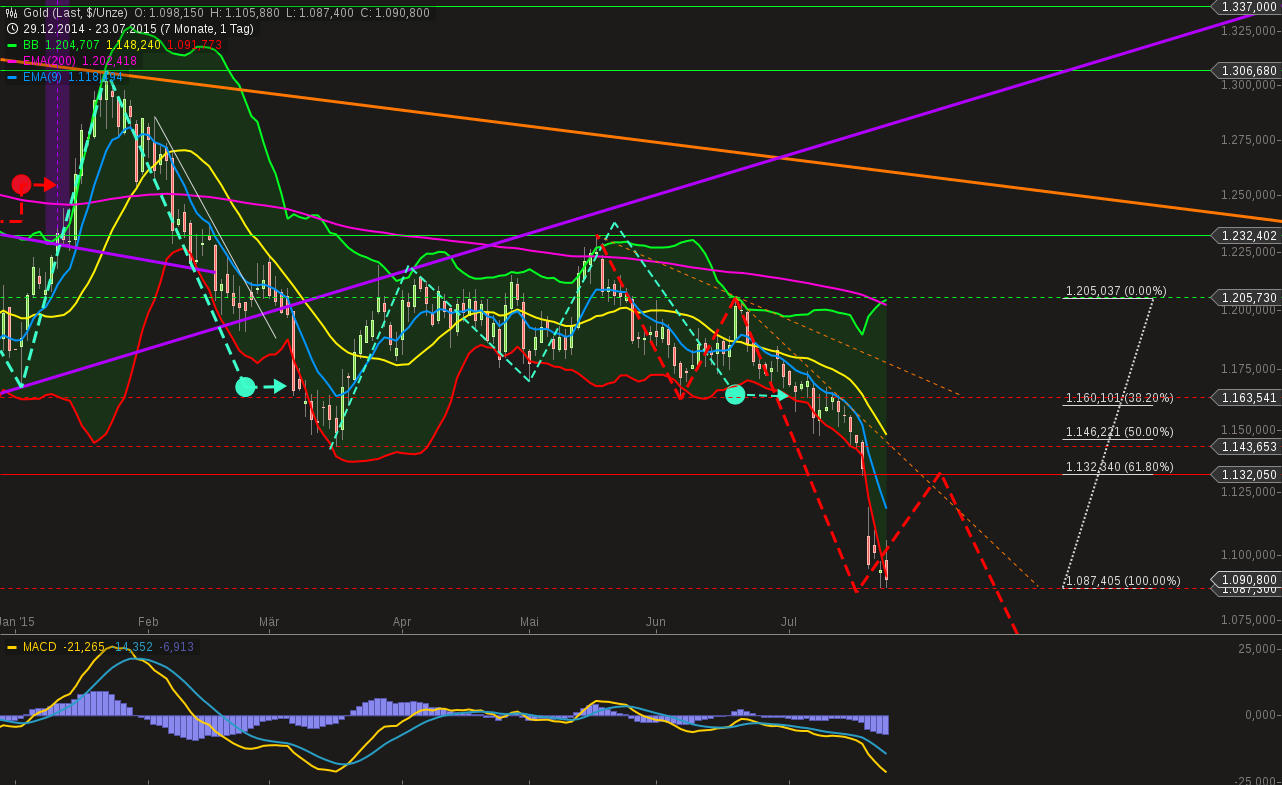Click the magenta EMA(200) color marker
1282x785 pixels.
click(x=12, y=61)
